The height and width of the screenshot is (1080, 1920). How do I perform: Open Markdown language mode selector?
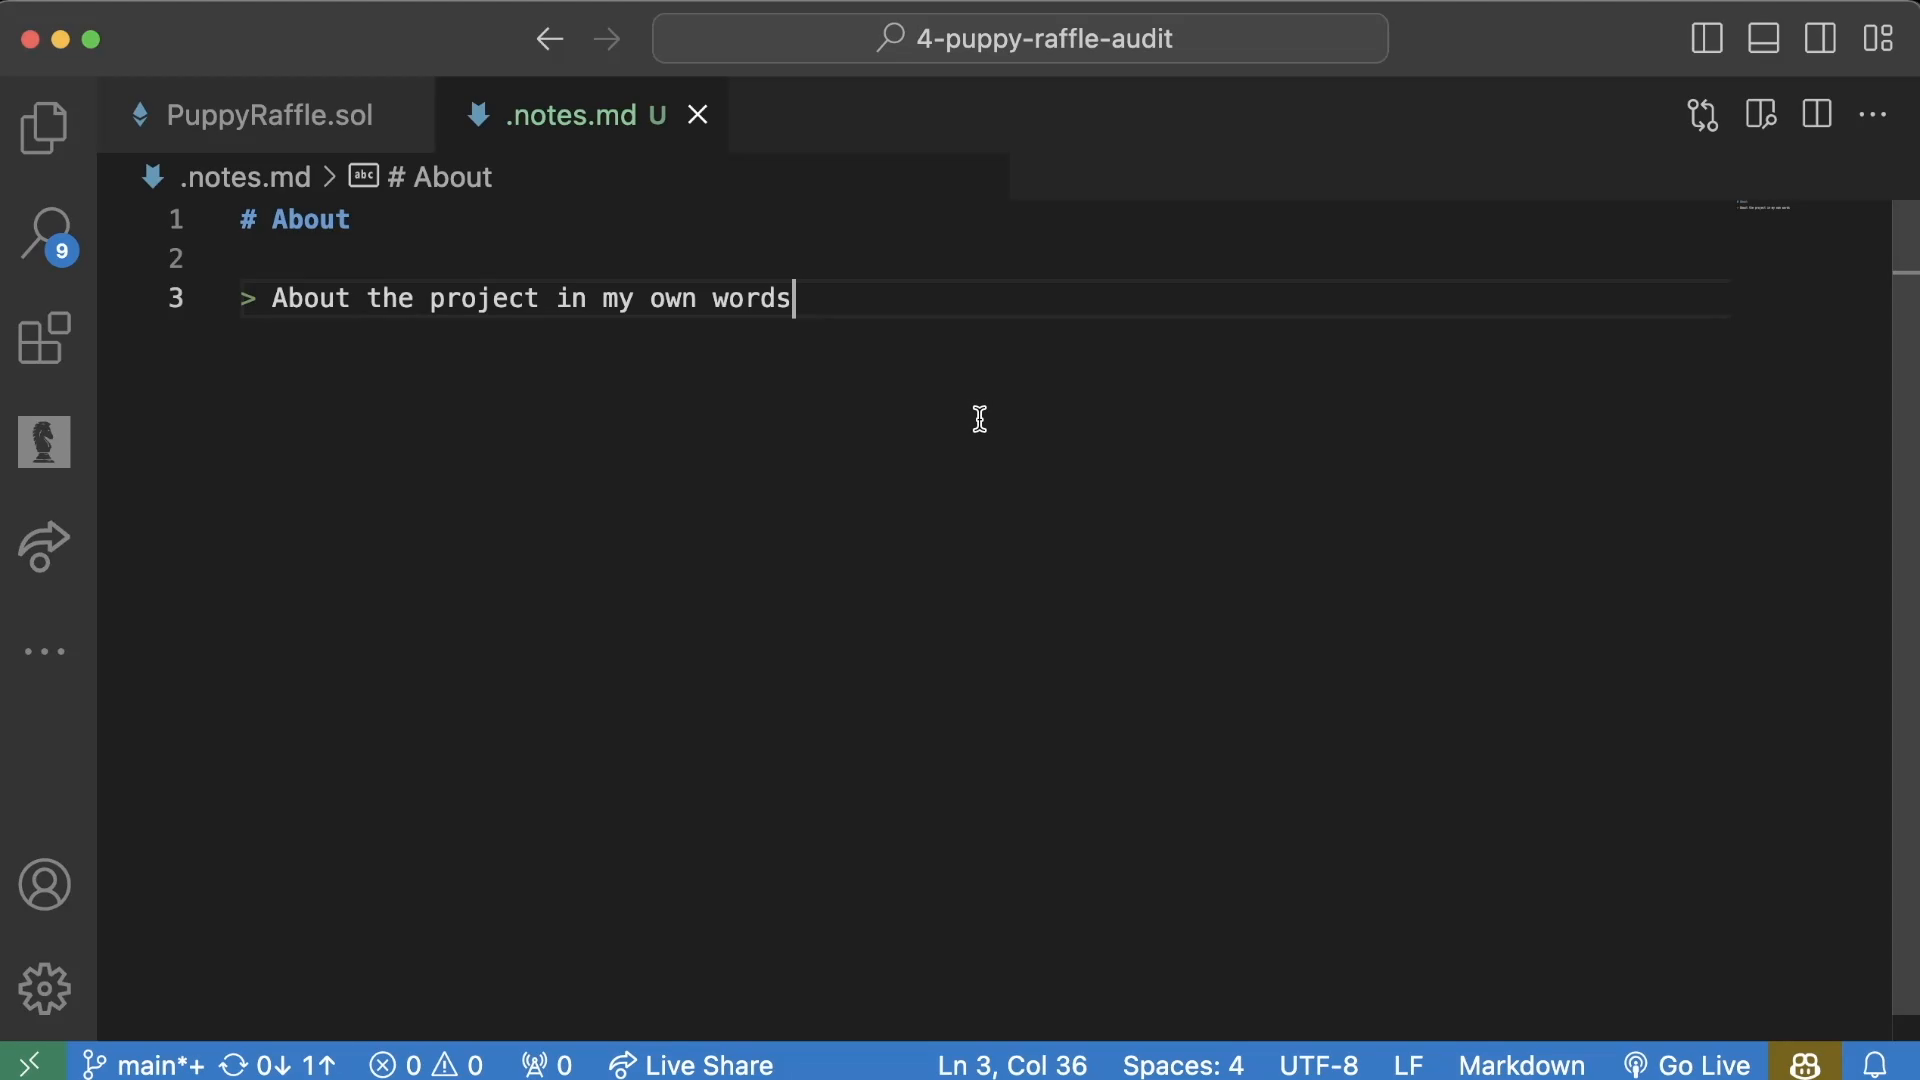(x=1521, y=1065)
